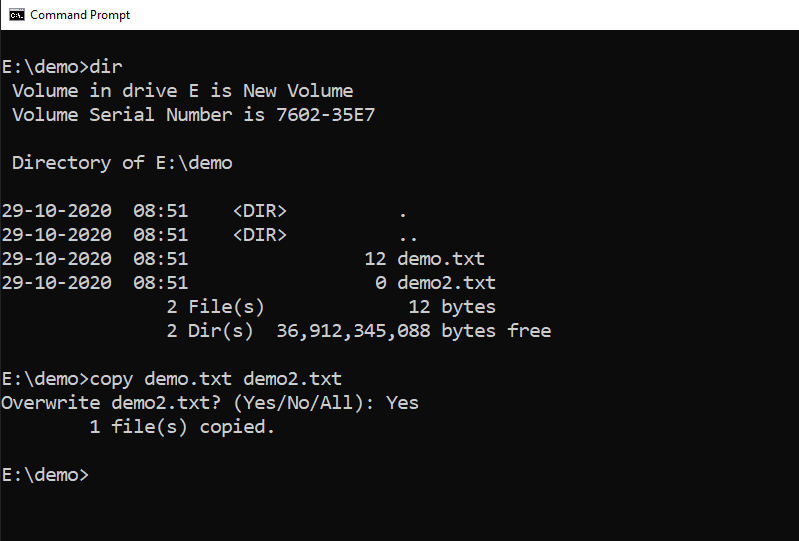Click the demo2.txt filename in directory listing
This screenshot has height=541, width=799.
point(446,283)
